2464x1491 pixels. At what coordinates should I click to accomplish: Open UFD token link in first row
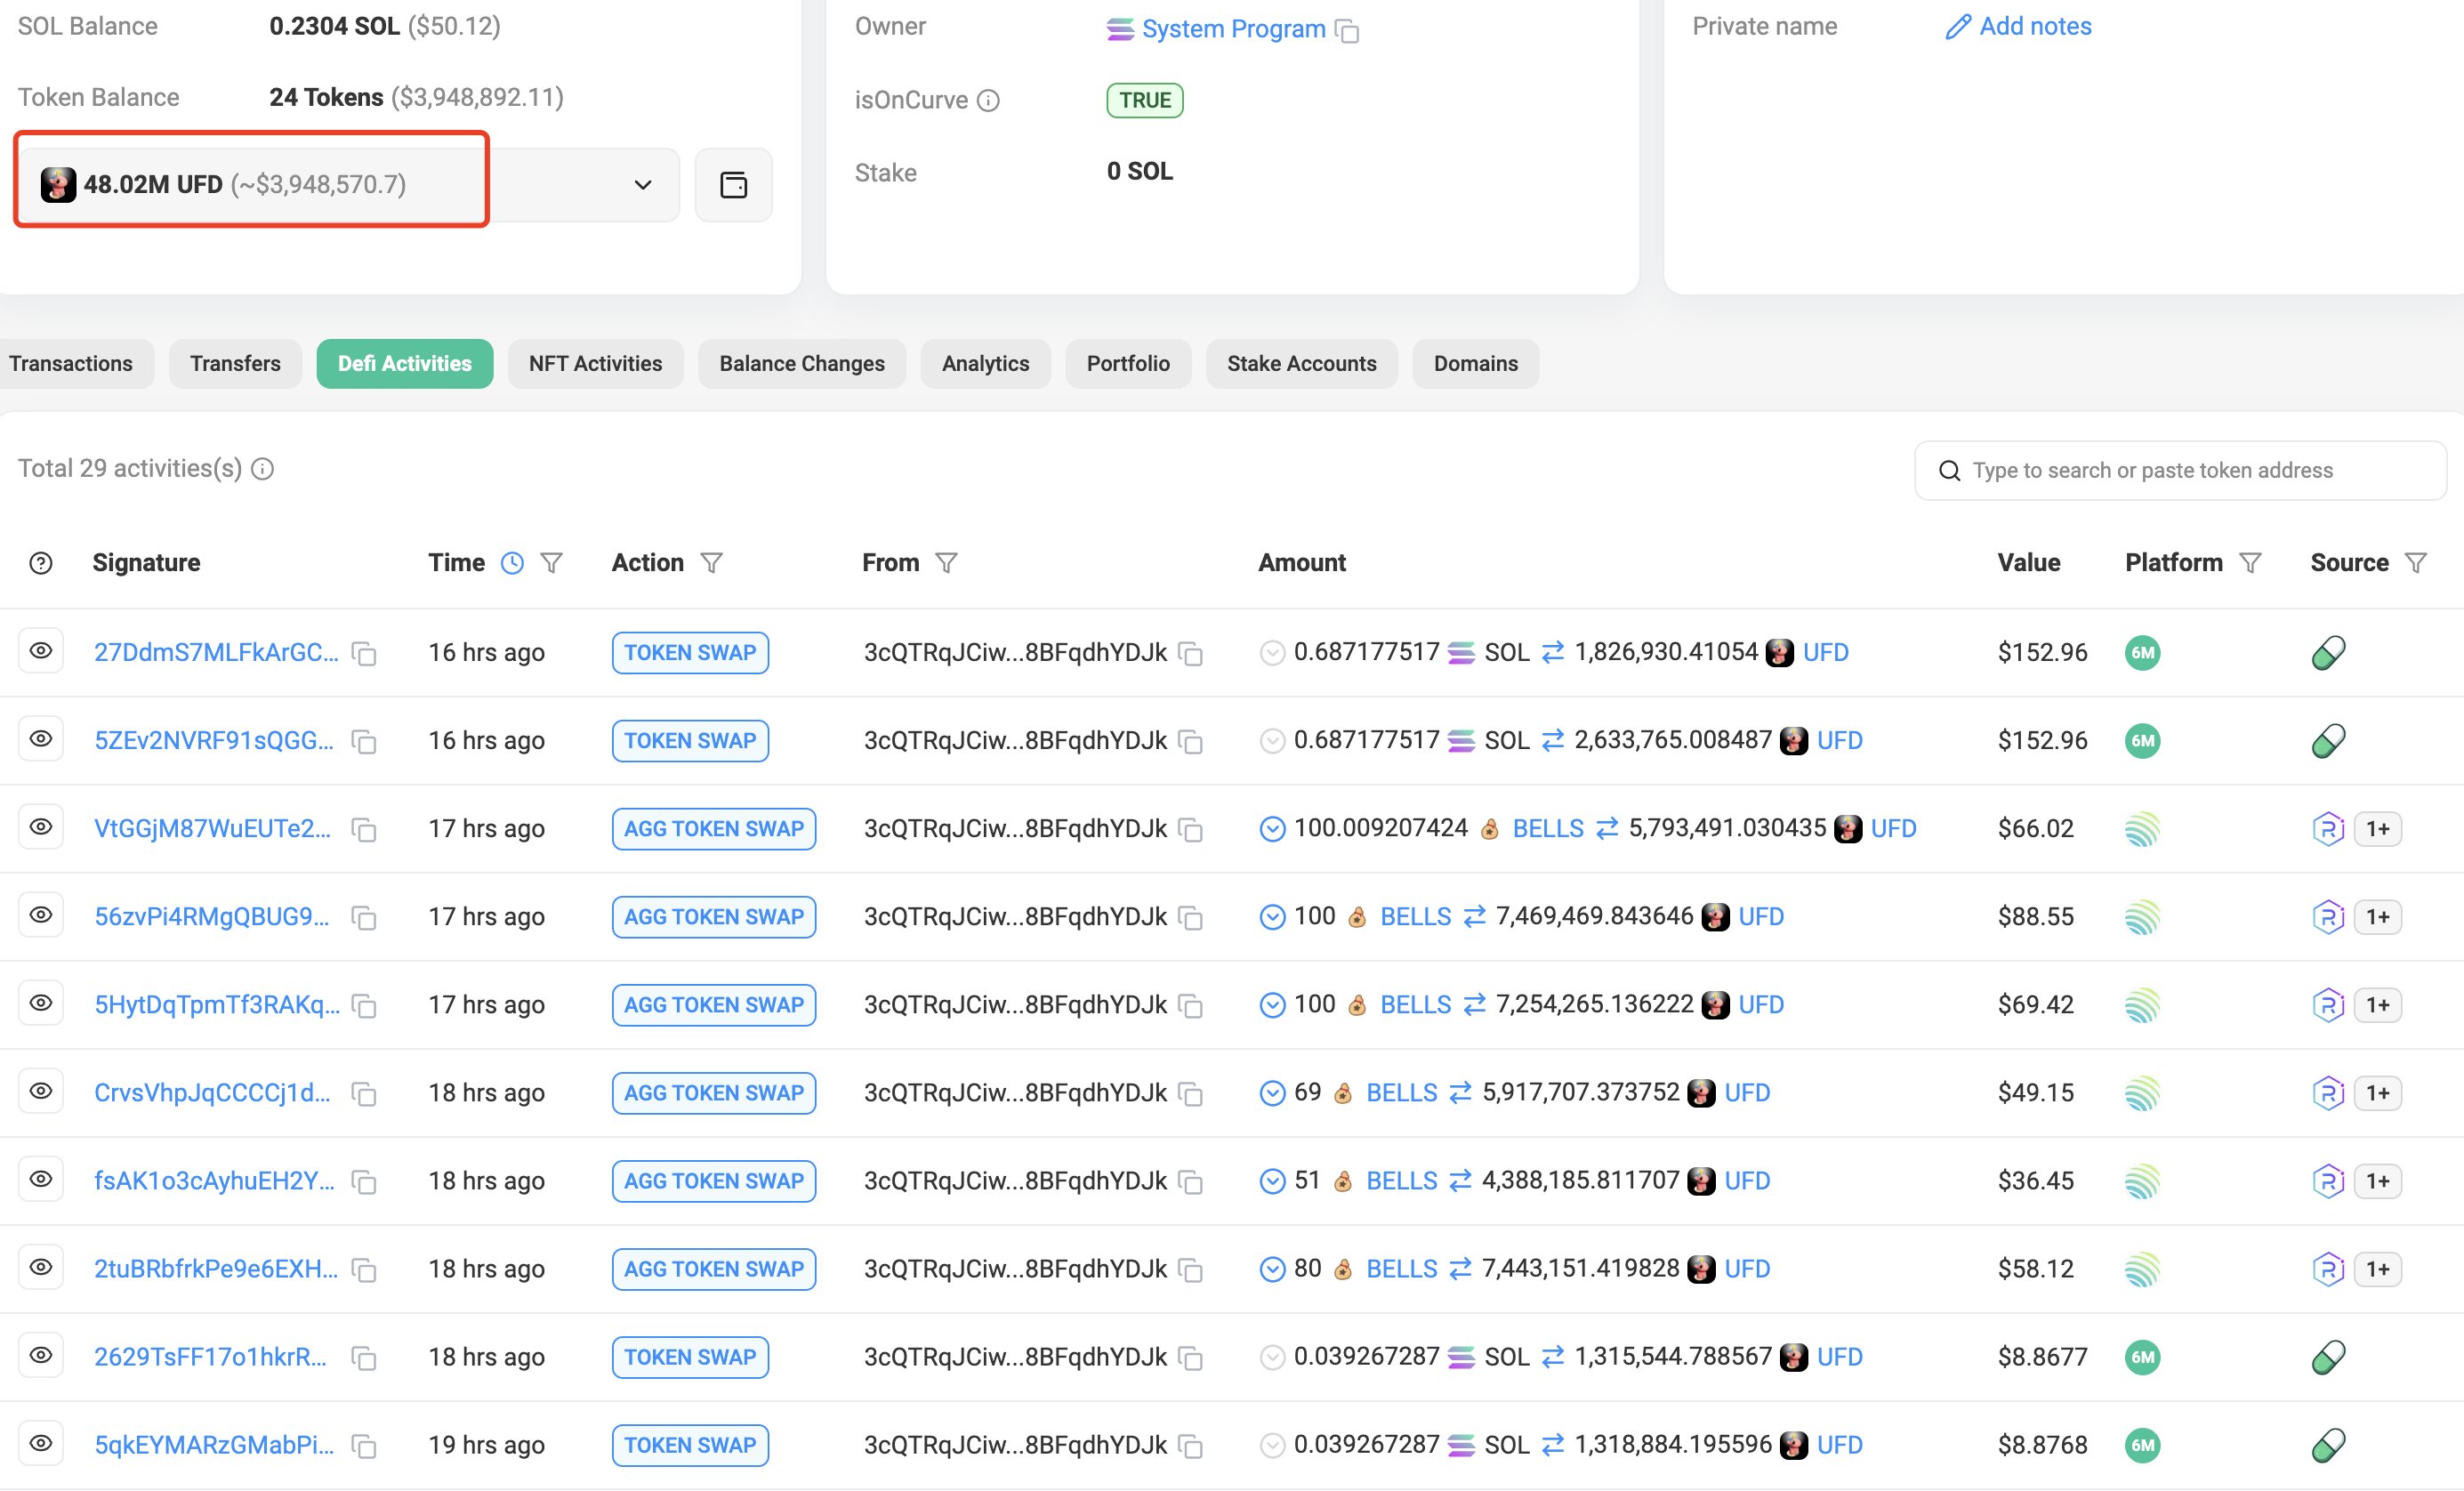point(1825,653)
